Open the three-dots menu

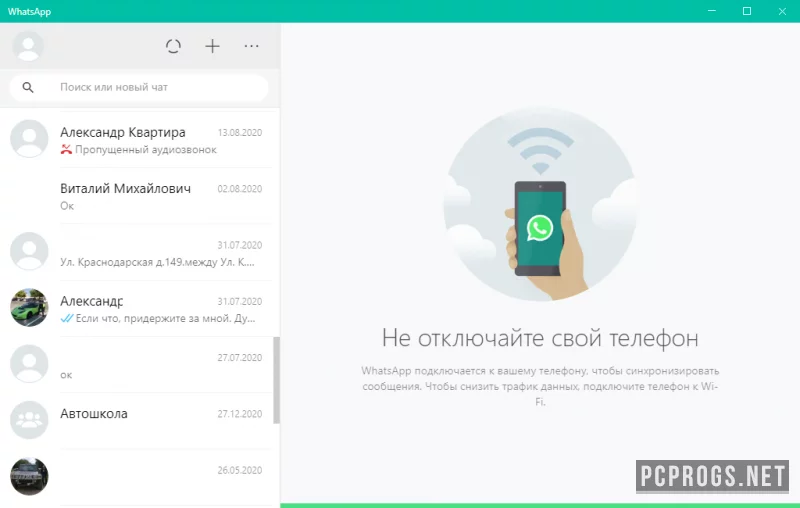[252, 46]
